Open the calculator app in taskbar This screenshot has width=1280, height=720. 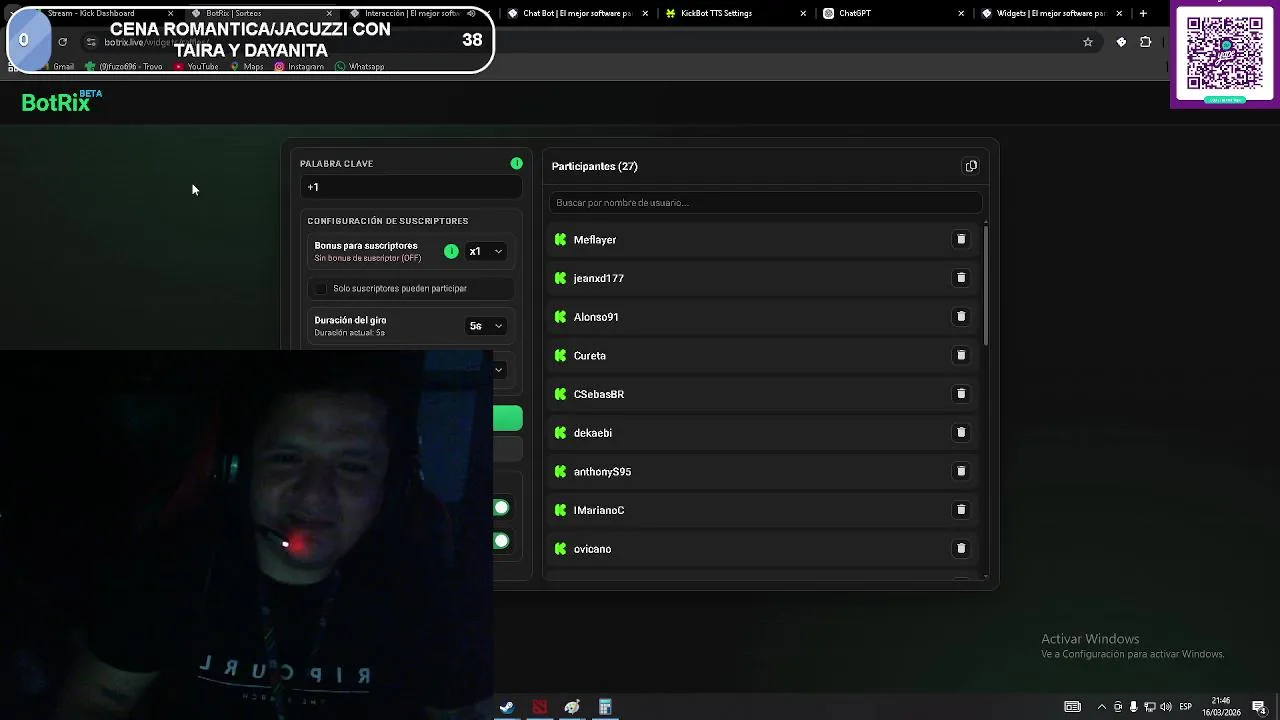[x=605, y=707]
